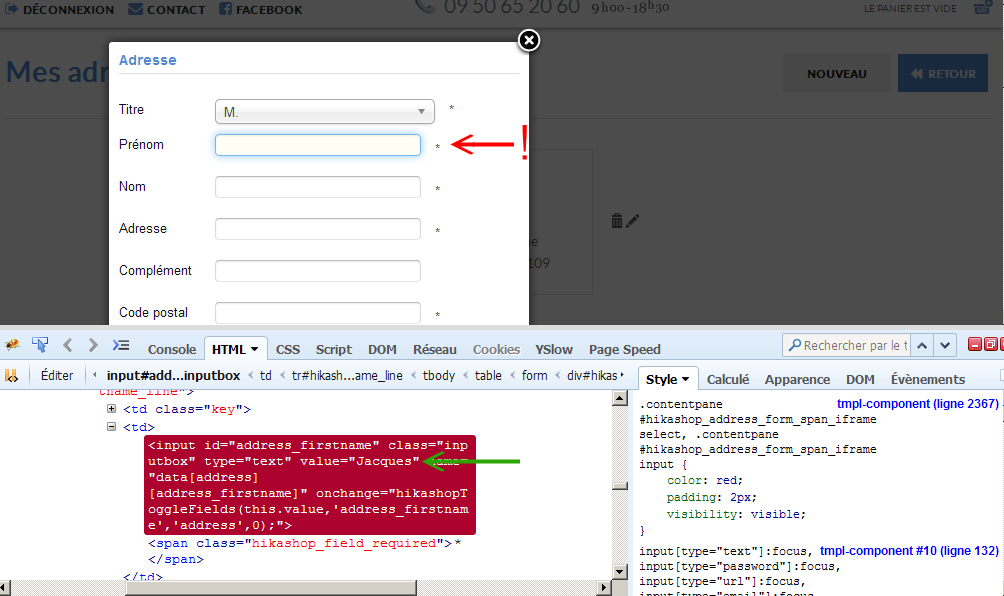Screen dimensions: 1004x596
Task: Focus the Prénom input field
Action: pyautogui.click(x=318, y=145)
